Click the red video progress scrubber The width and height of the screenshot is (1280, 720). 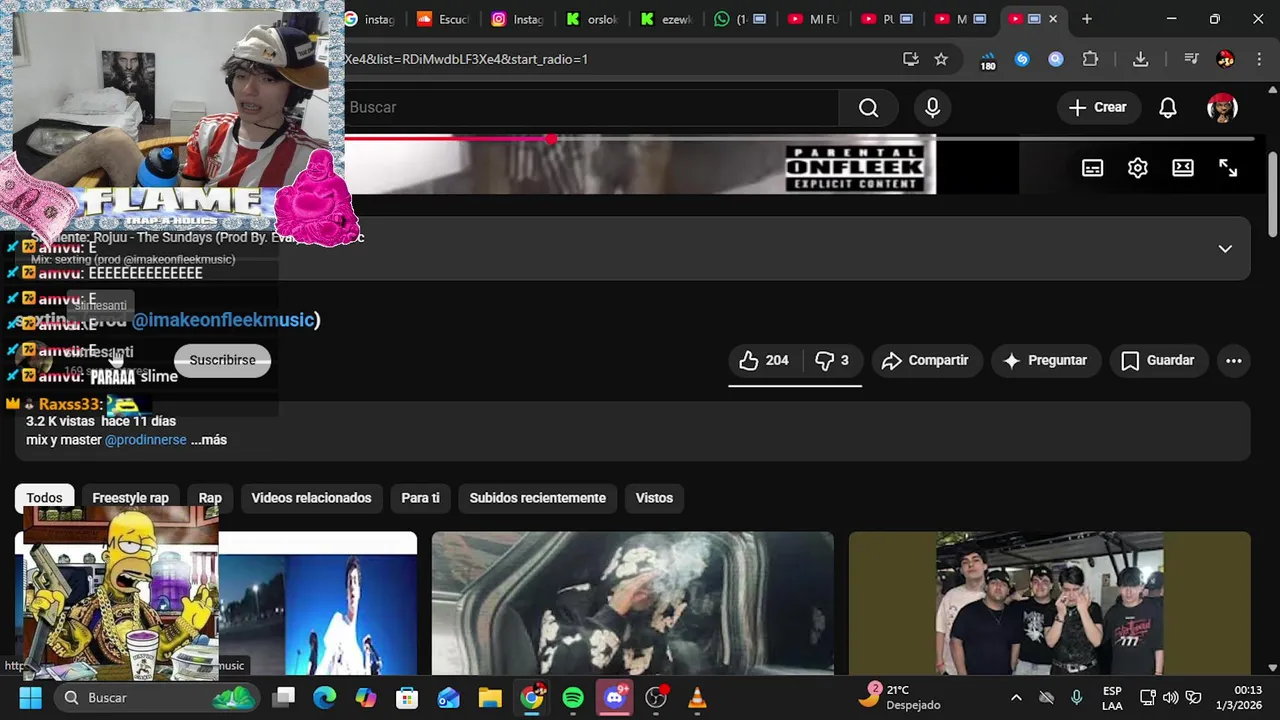pyautogui.click(x=551, y=138)
